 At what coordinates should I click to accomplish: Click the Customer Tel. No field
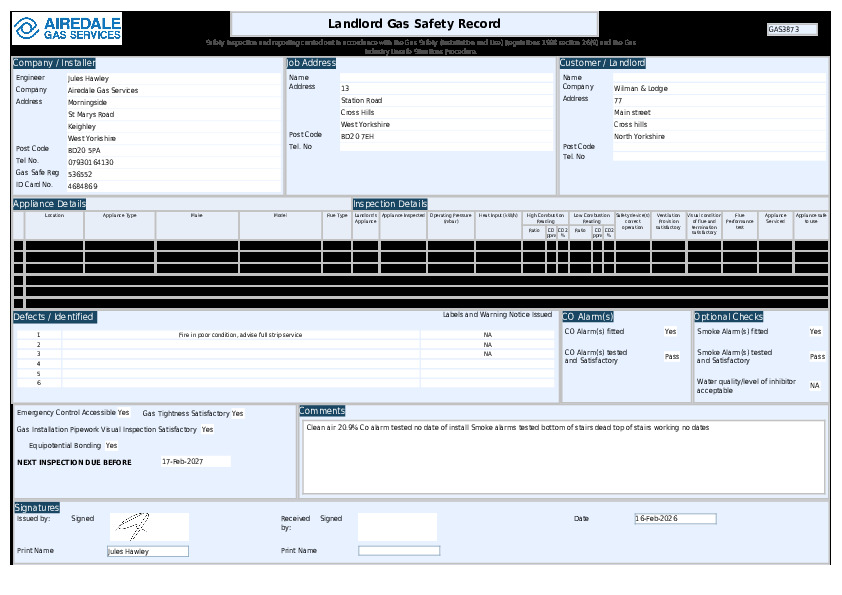pos(719,157)
